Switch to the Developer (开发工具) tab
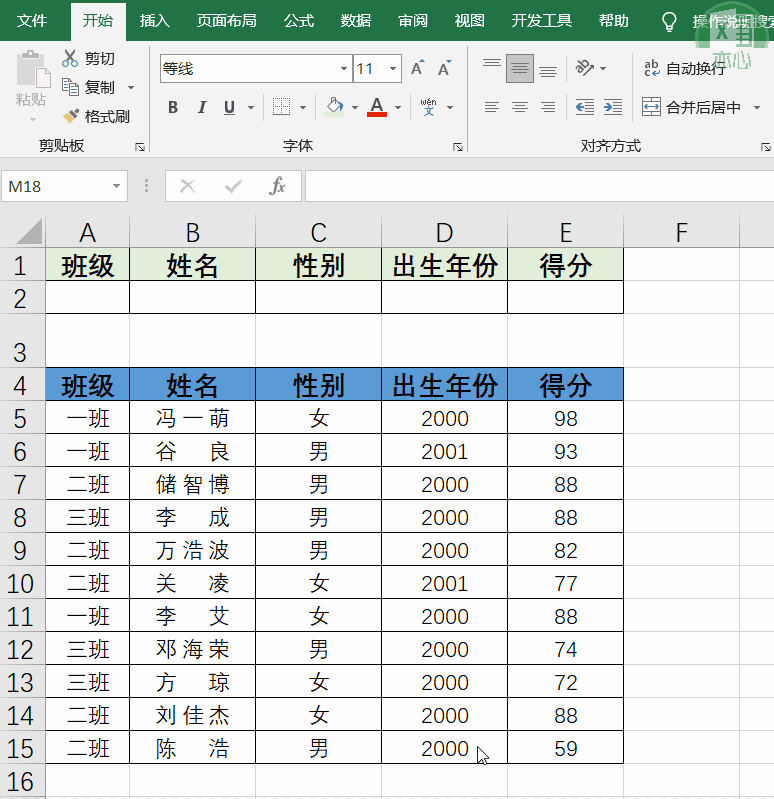Image resolution: width=774 pixels, height=799 pixels. [x=541, y=21]
